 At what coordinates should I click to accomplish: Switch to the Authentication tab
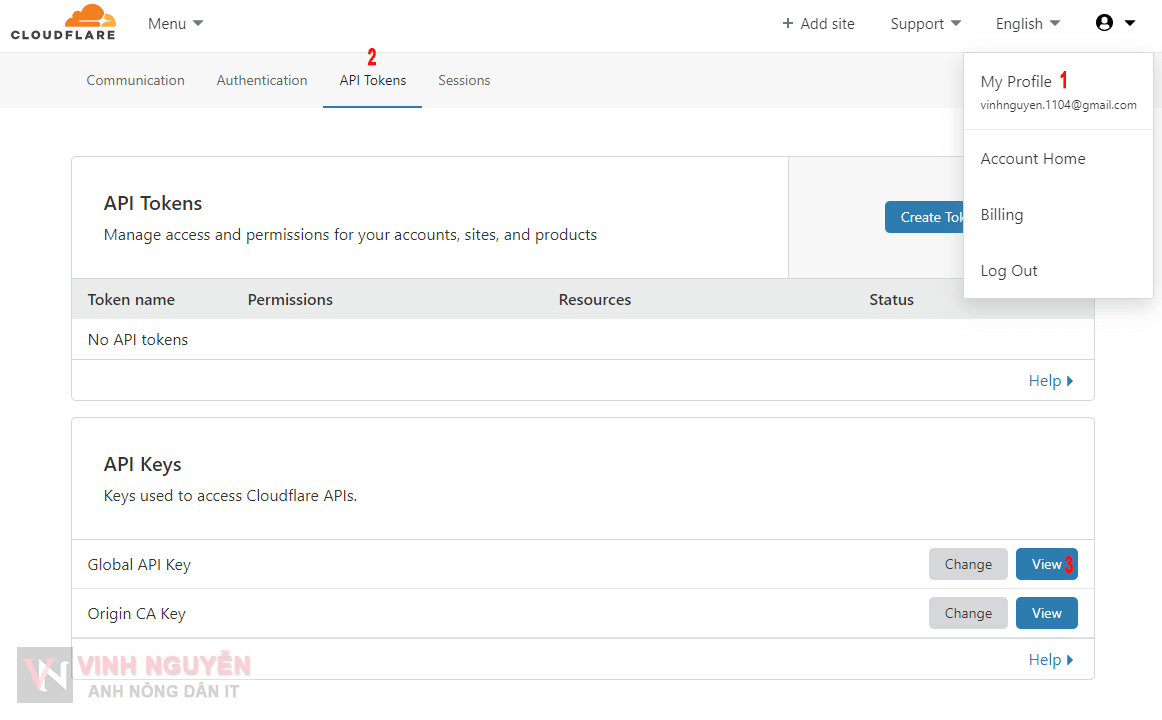[262, 80]
